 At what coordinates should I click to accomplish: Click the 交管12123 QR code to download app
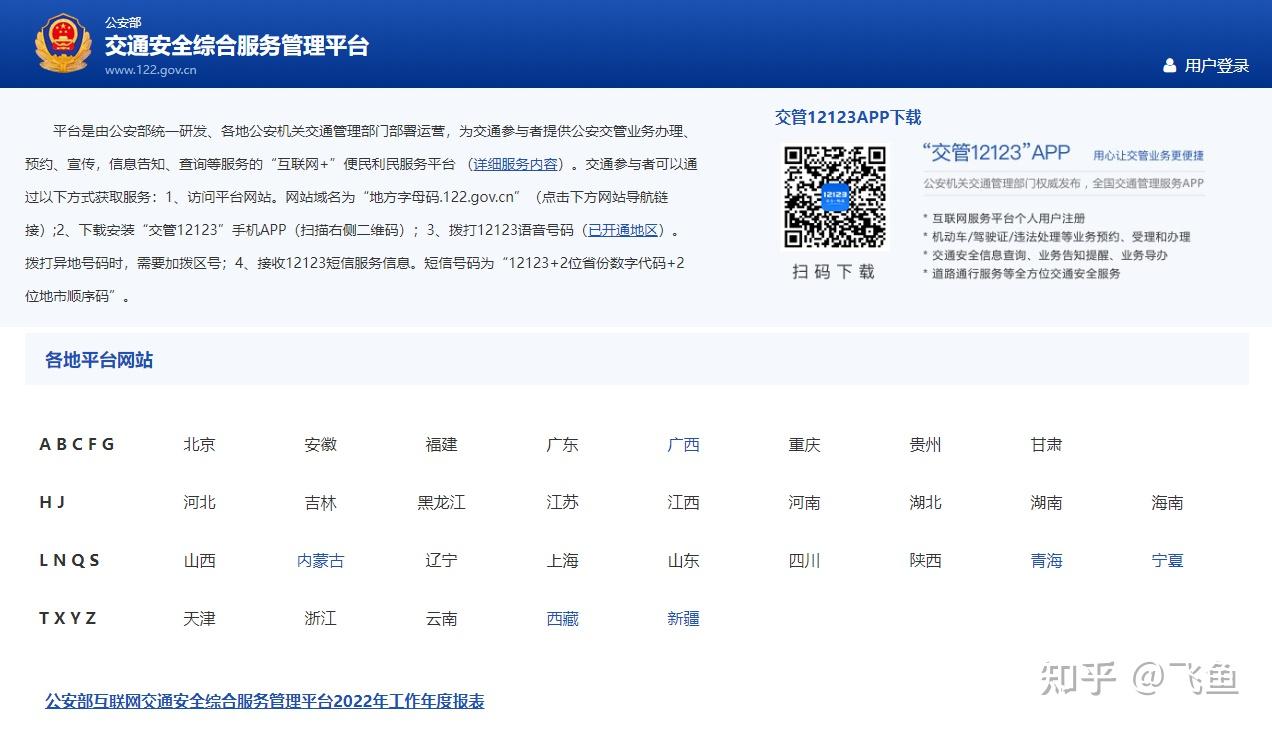834,198
